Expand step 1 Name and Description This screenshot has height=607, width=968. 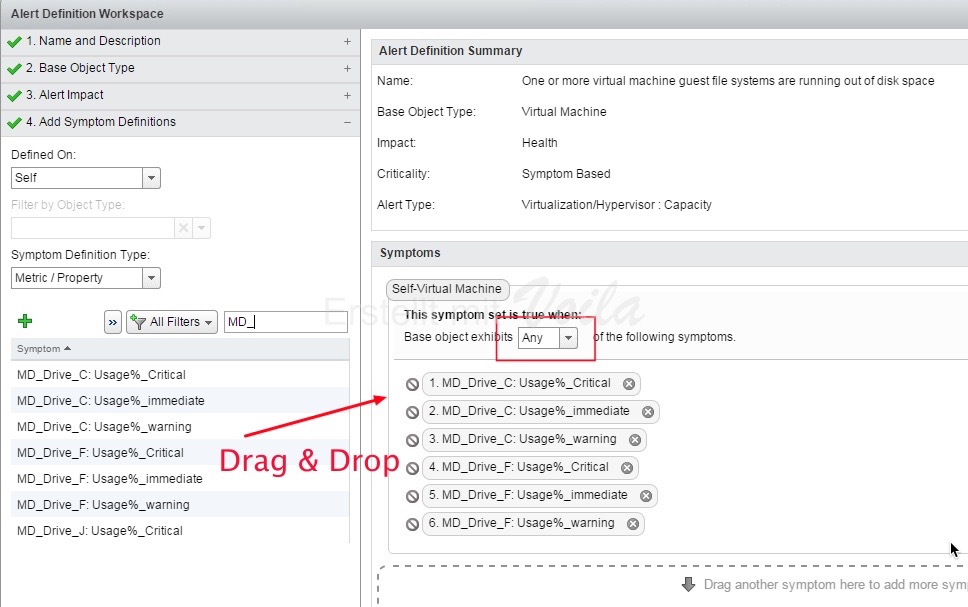[347, 42]
